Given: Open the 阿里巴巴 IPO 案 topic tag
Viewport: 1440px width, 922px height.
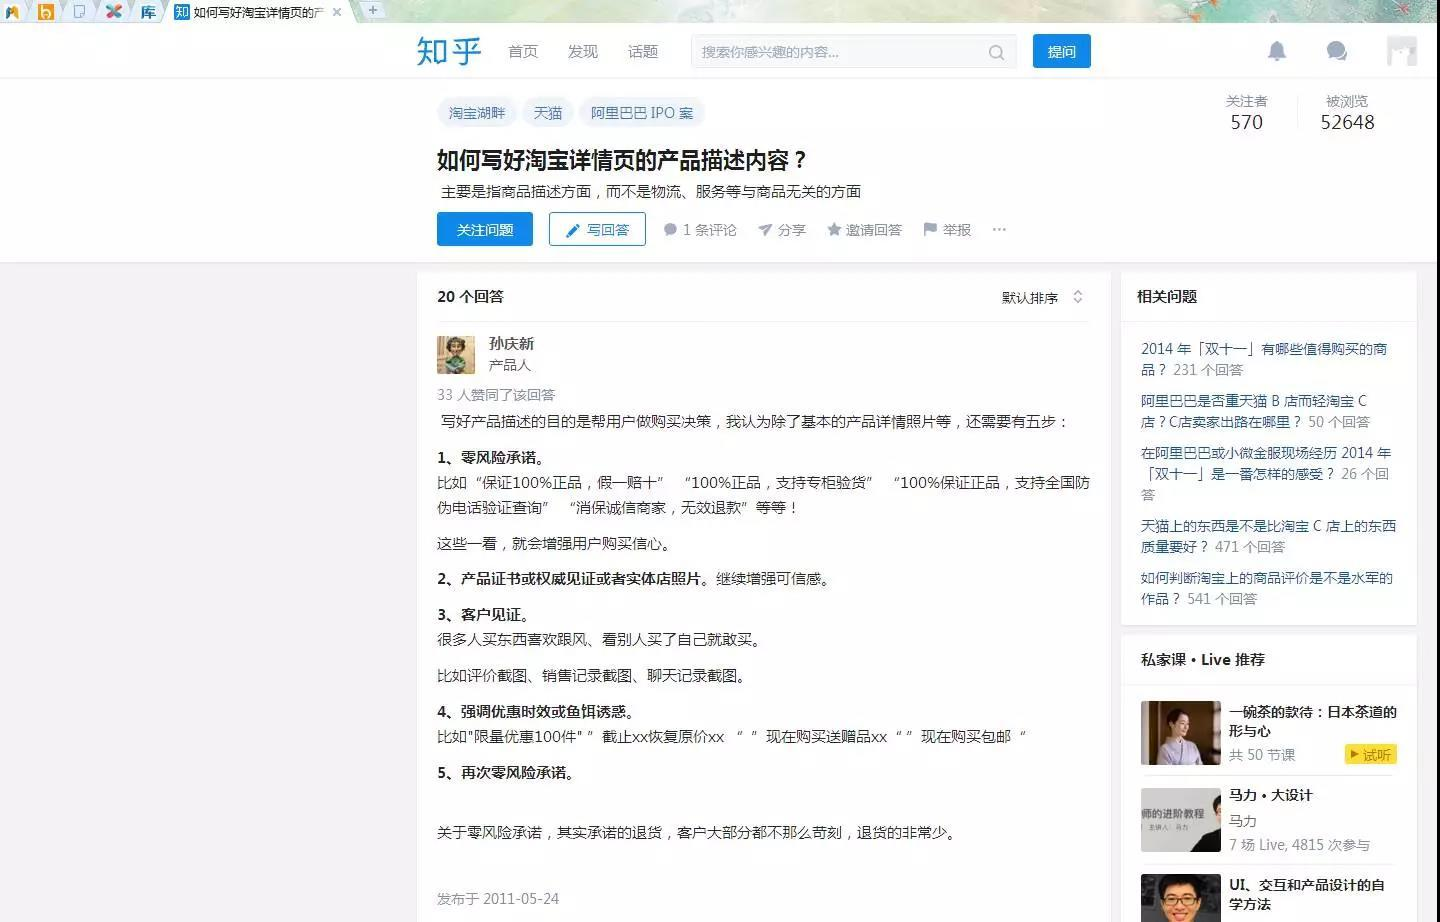Looking at the screenshot, I should [x=642, y=113].
